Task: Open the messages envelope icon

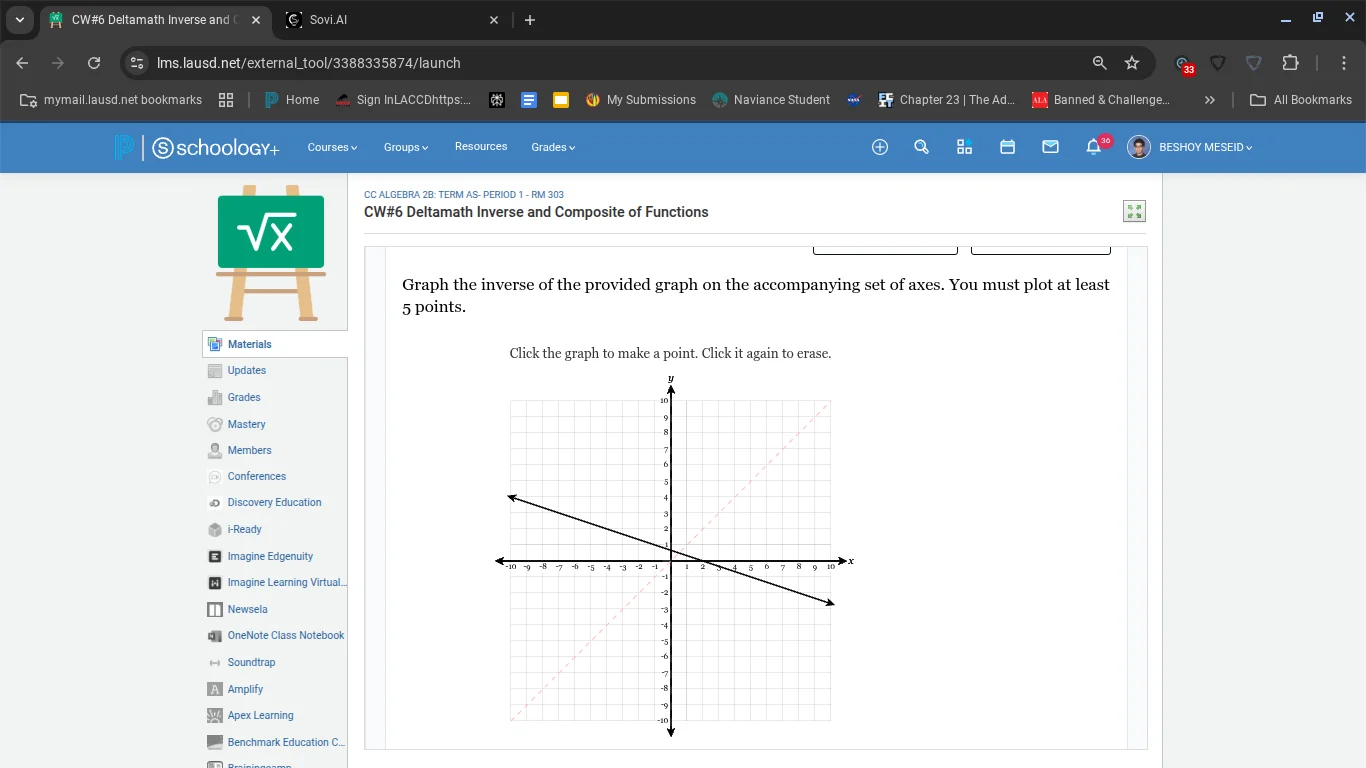Action: (x=1050, y=146)
